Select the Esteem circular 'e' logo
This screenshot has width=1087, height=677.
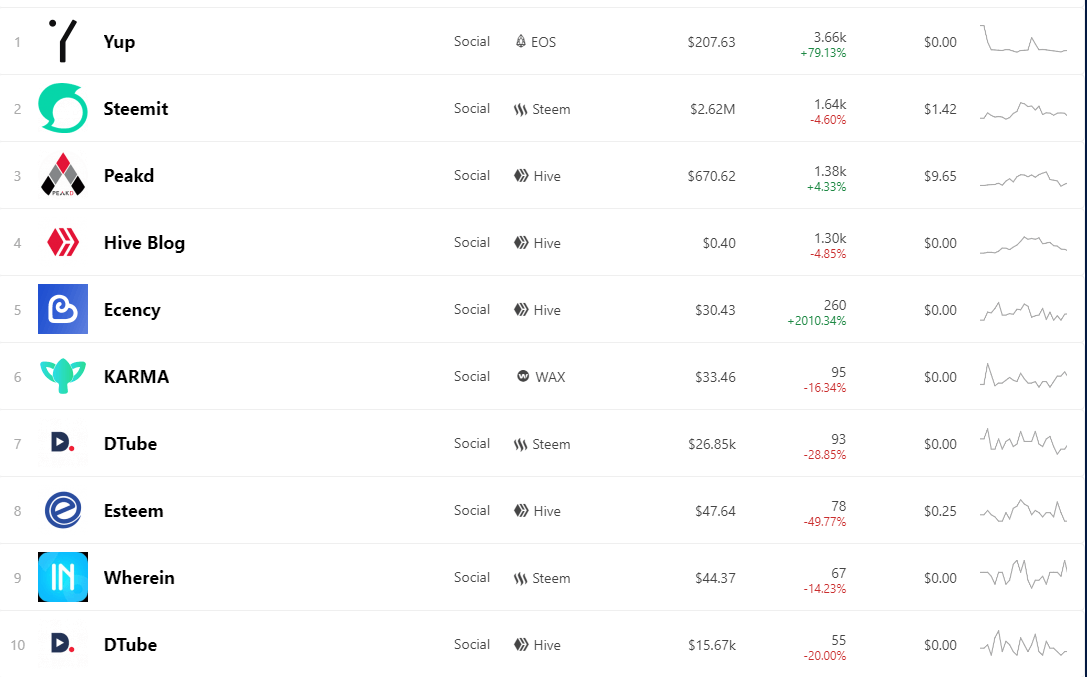pyautogui.click(x=62, y=510)
